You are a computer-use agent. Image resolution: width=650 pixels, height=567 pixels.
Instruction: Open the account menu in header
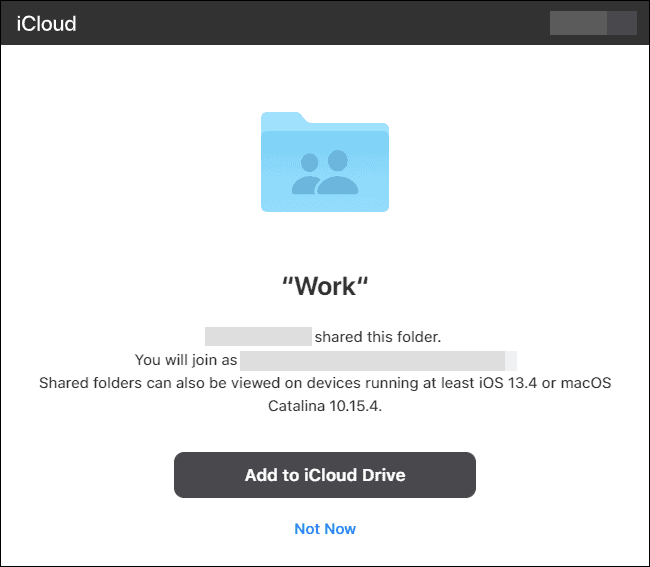(593, 23)
